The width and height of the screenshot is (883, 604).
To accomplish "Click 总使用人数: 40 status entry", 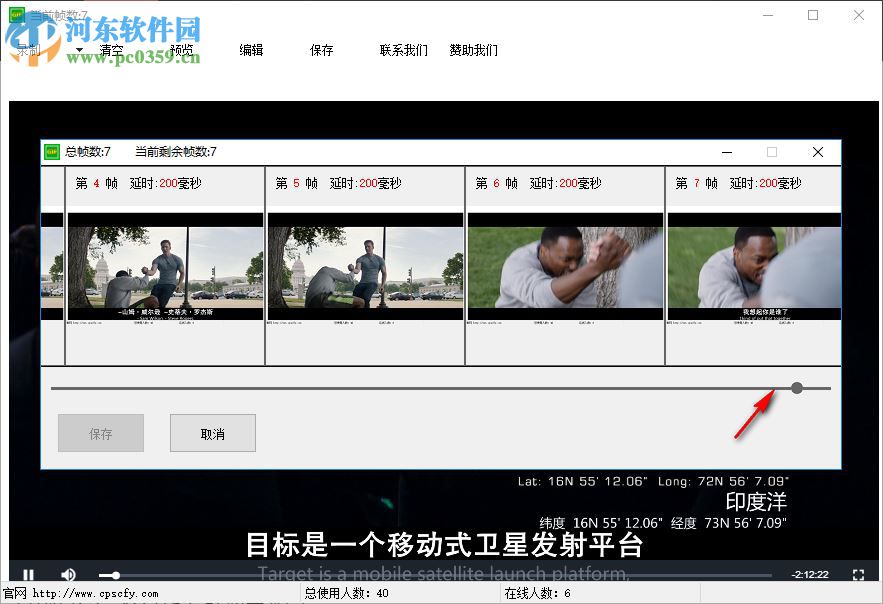I will [346, 593].
